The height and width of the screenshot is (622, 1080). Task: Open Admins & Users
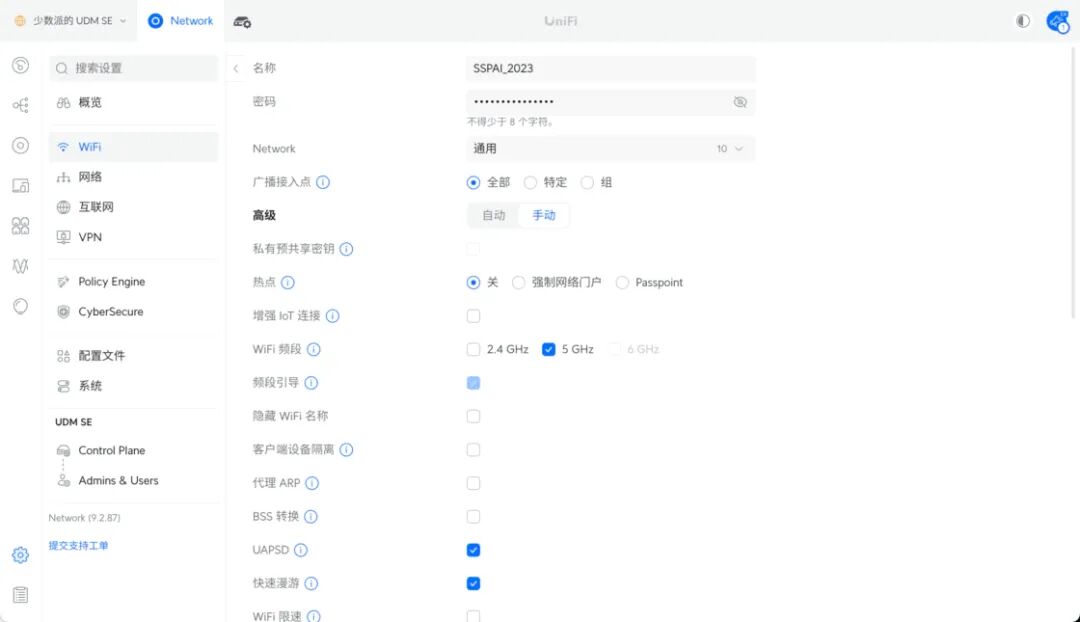coord(134,481)
